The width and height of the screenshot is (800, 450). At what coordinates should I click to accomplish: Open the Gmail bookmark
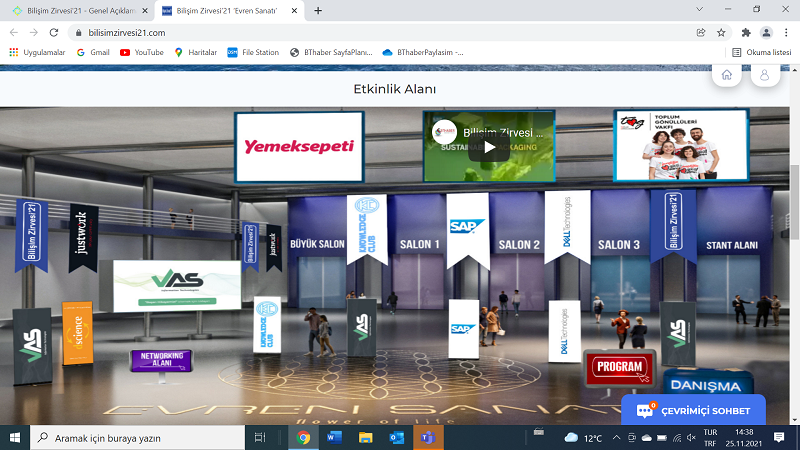93,52
